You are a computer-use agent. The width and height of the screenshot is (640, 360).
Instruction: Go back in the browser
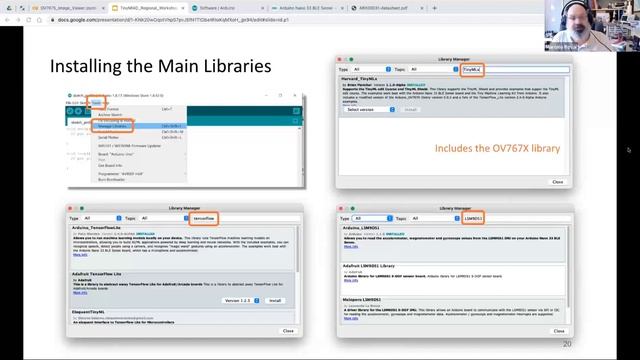click(x=7, y=20)
